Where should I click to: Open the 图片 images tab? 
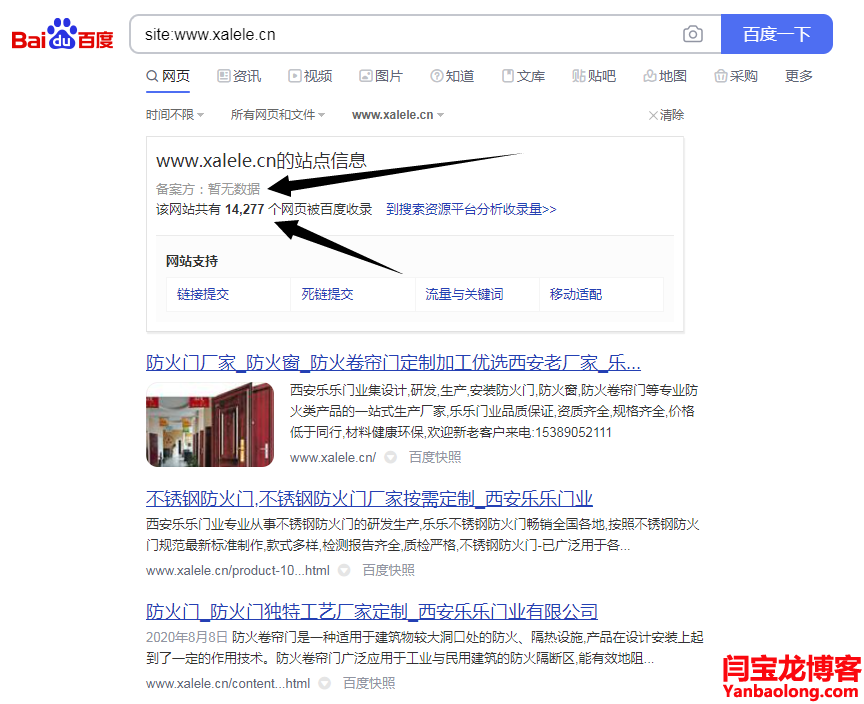(x=381, y=76)
